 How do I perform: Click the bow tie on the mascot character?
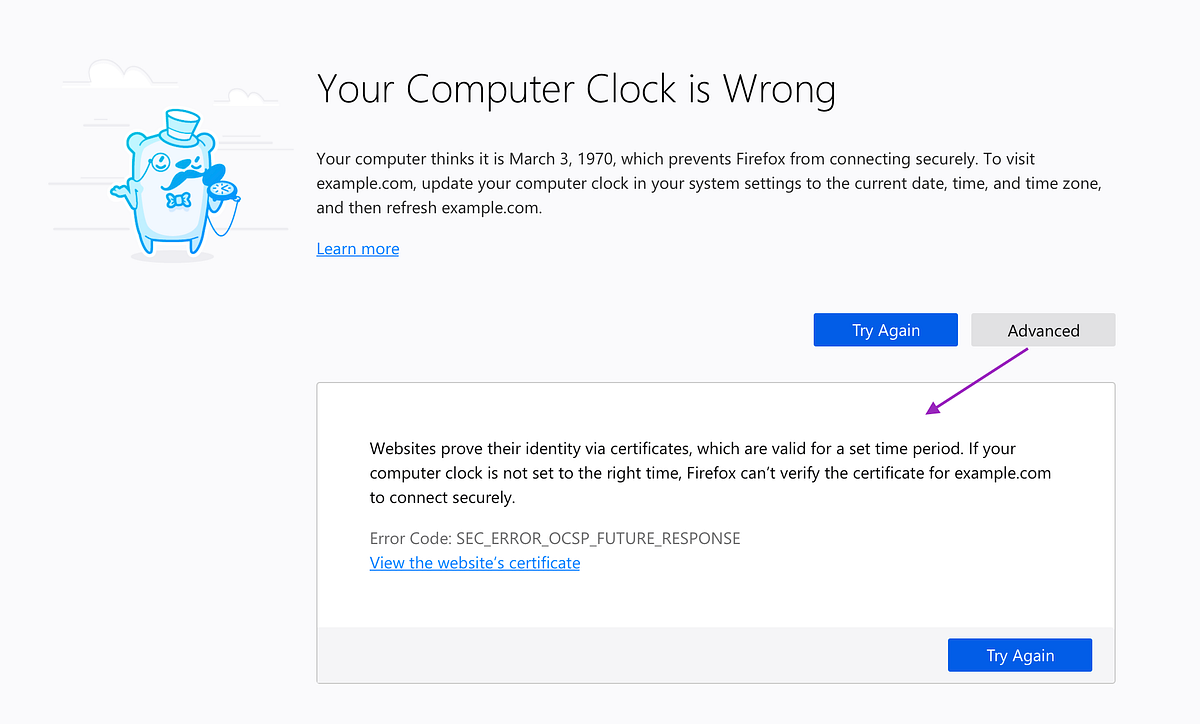point(178,200)
